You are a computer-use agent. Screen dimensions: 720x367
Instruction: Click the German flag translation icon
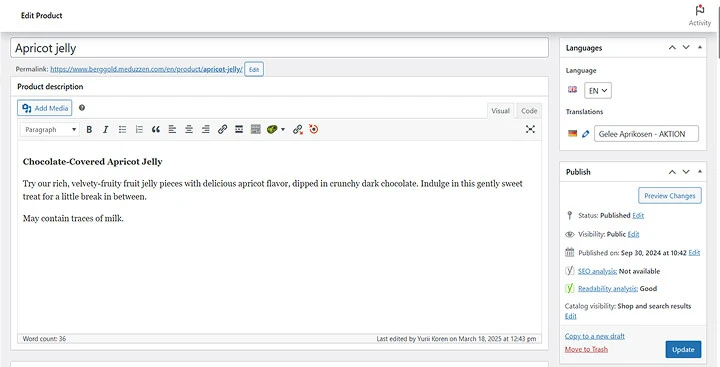pos(572,134)
